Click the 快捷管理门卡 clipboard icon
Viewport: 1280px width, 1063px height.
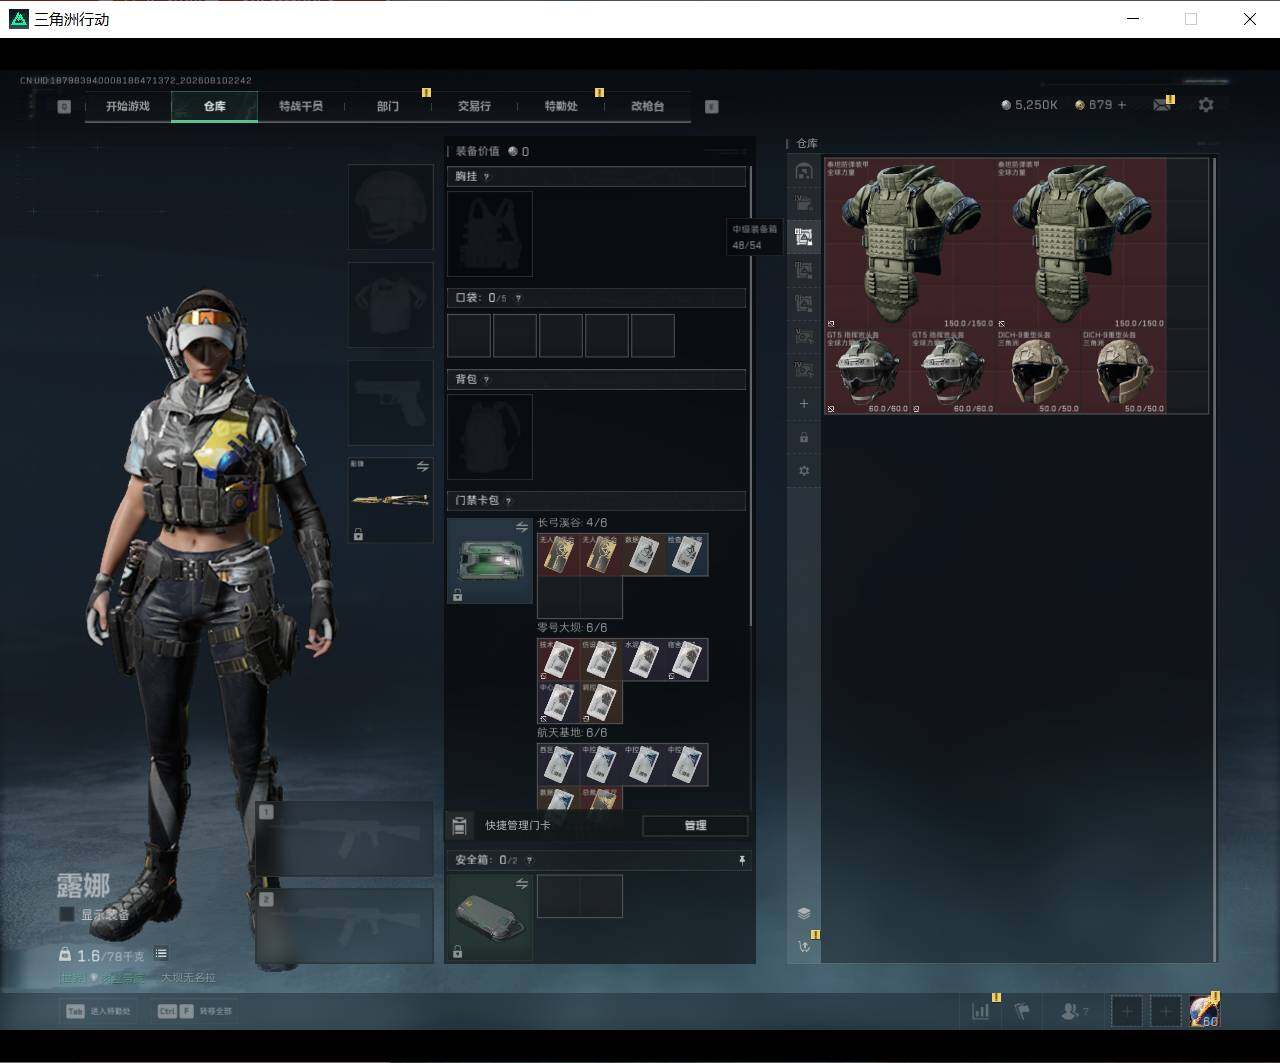[x=460, y=826]
